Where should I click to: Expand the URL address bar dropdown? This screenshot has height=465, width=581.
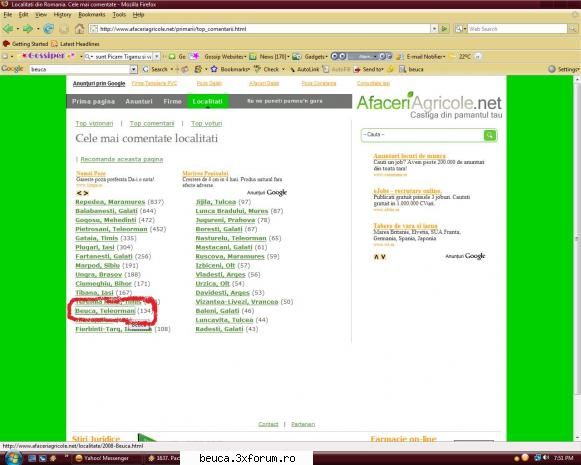tap(434, 29)
